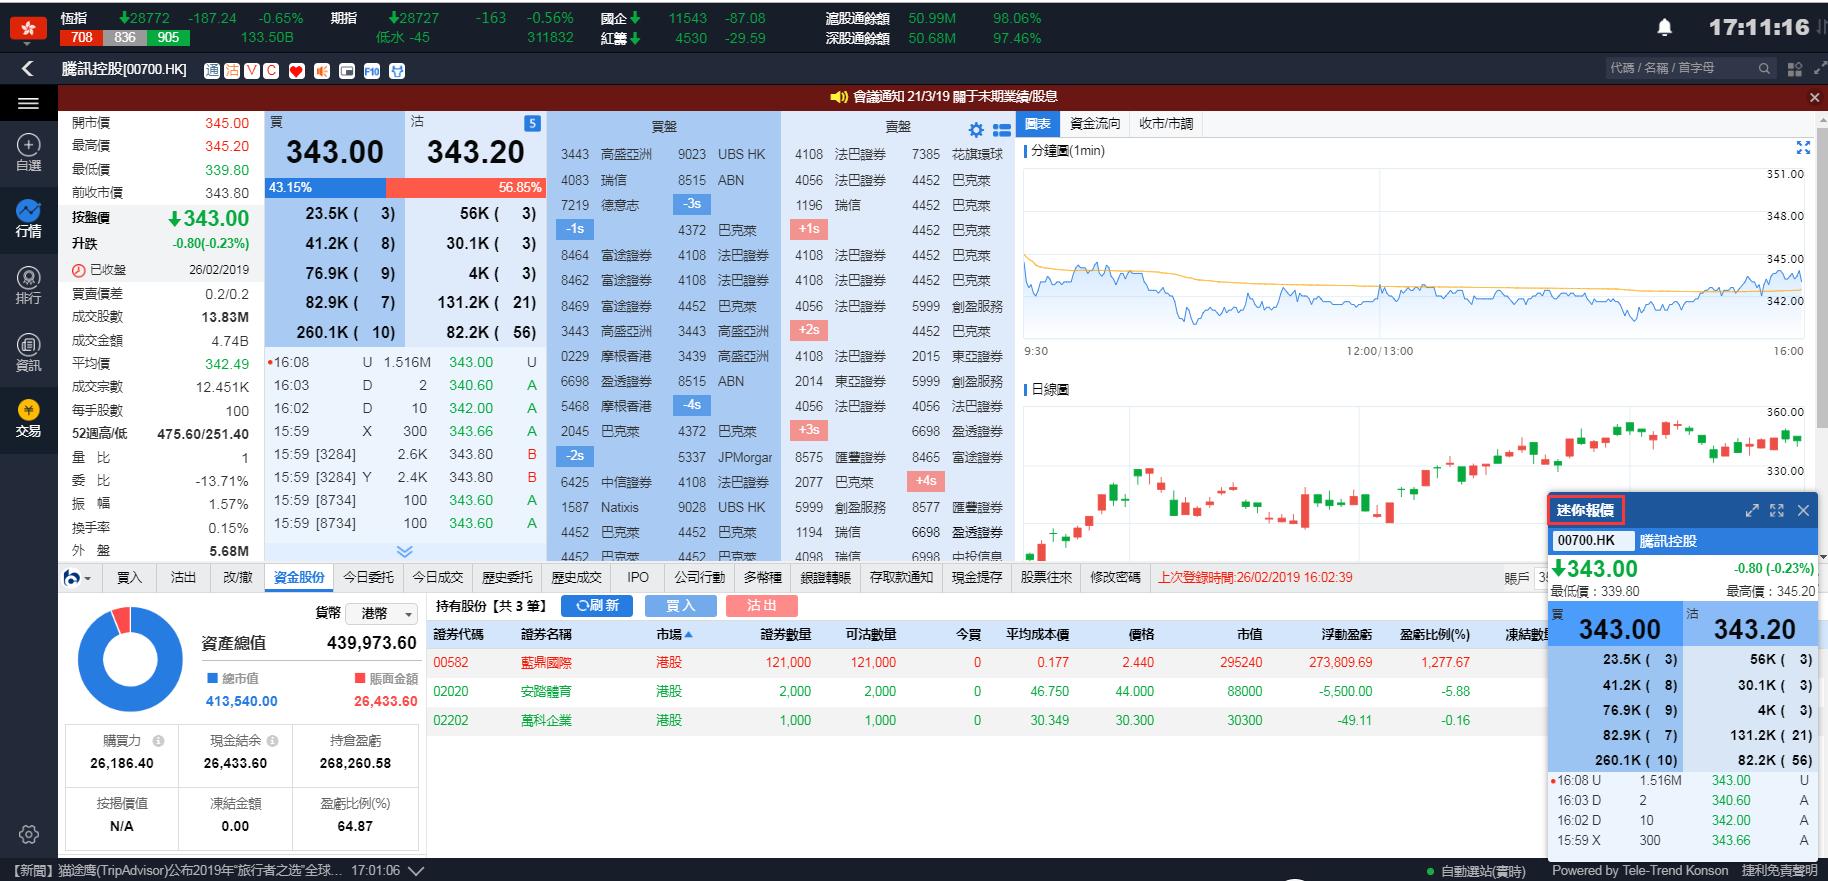This screenshot has width=1828, height=881.
Task: Open the hamburger menu in the sidebar
Action: pyautogui.click(x=28, y=103)
